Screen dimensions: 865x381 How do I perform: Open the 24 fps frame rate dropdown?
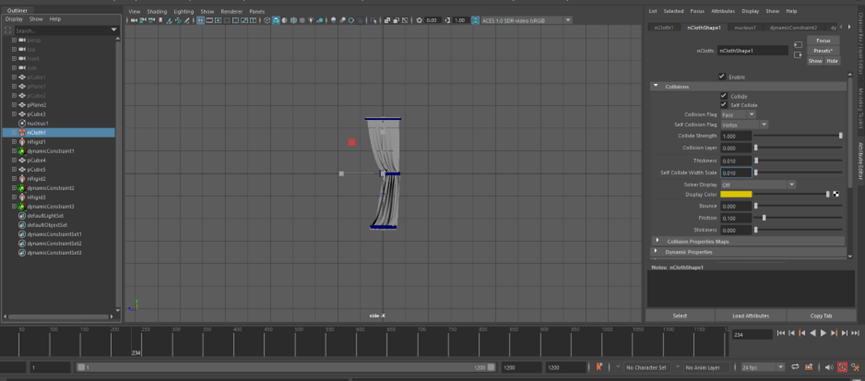pos(763,367)
